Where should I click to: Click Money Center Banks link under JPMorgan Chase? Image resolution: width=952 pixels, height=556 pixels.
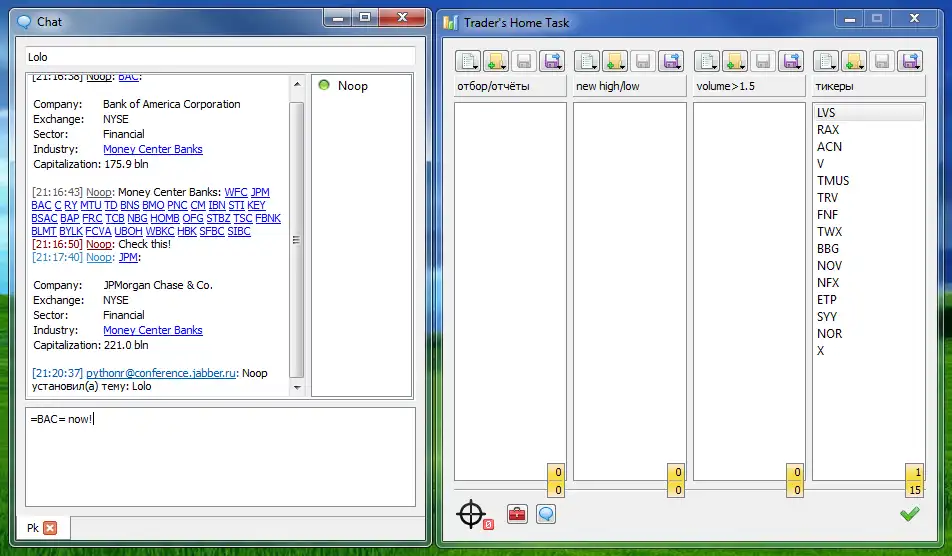tap(153, 330)
